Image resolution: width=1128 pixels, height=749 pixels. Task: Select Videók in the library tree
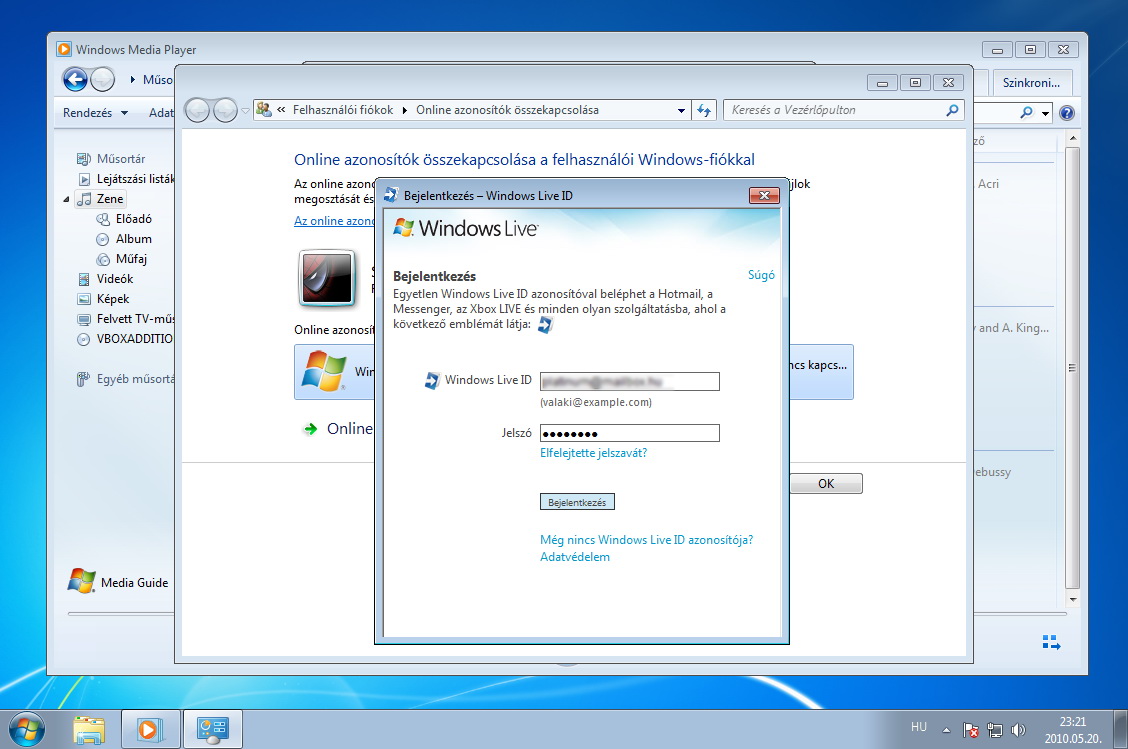(x=114, y=279)
